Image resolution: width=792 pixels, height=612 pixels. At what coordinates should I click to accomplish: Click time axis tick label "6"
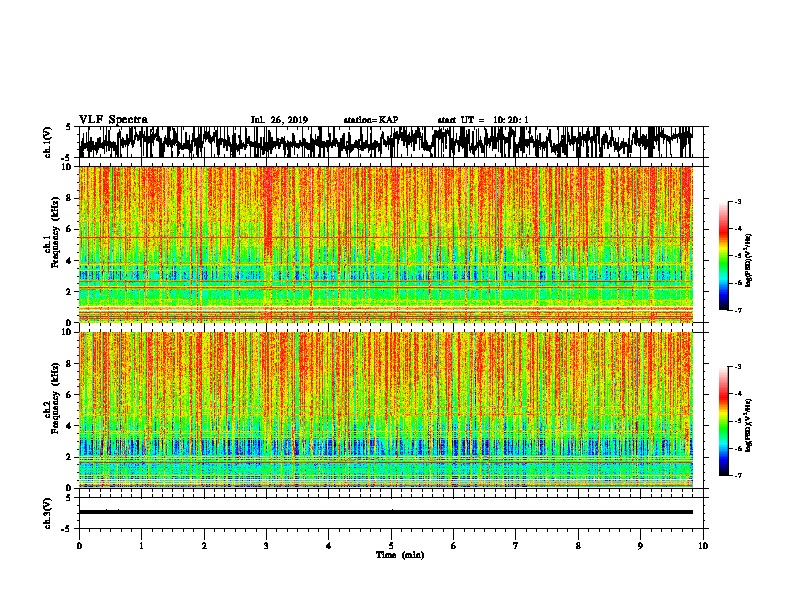point(453,546)
